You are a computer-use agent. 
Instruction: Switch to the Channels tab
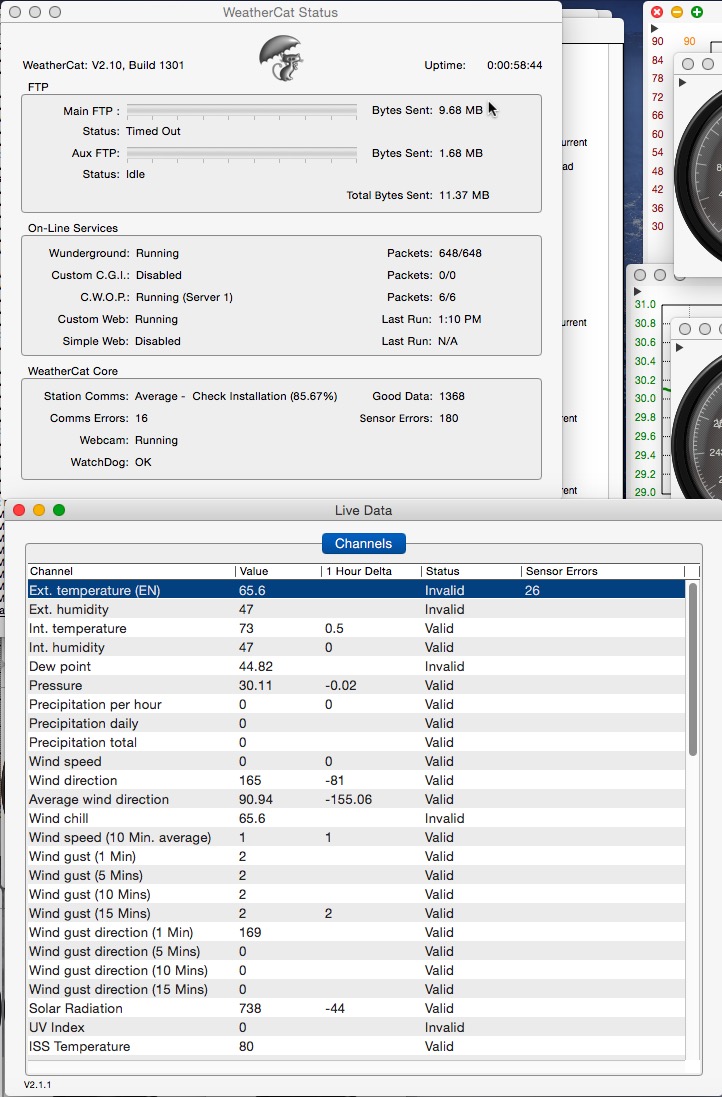pyautogui.click(x=363, y=544)
